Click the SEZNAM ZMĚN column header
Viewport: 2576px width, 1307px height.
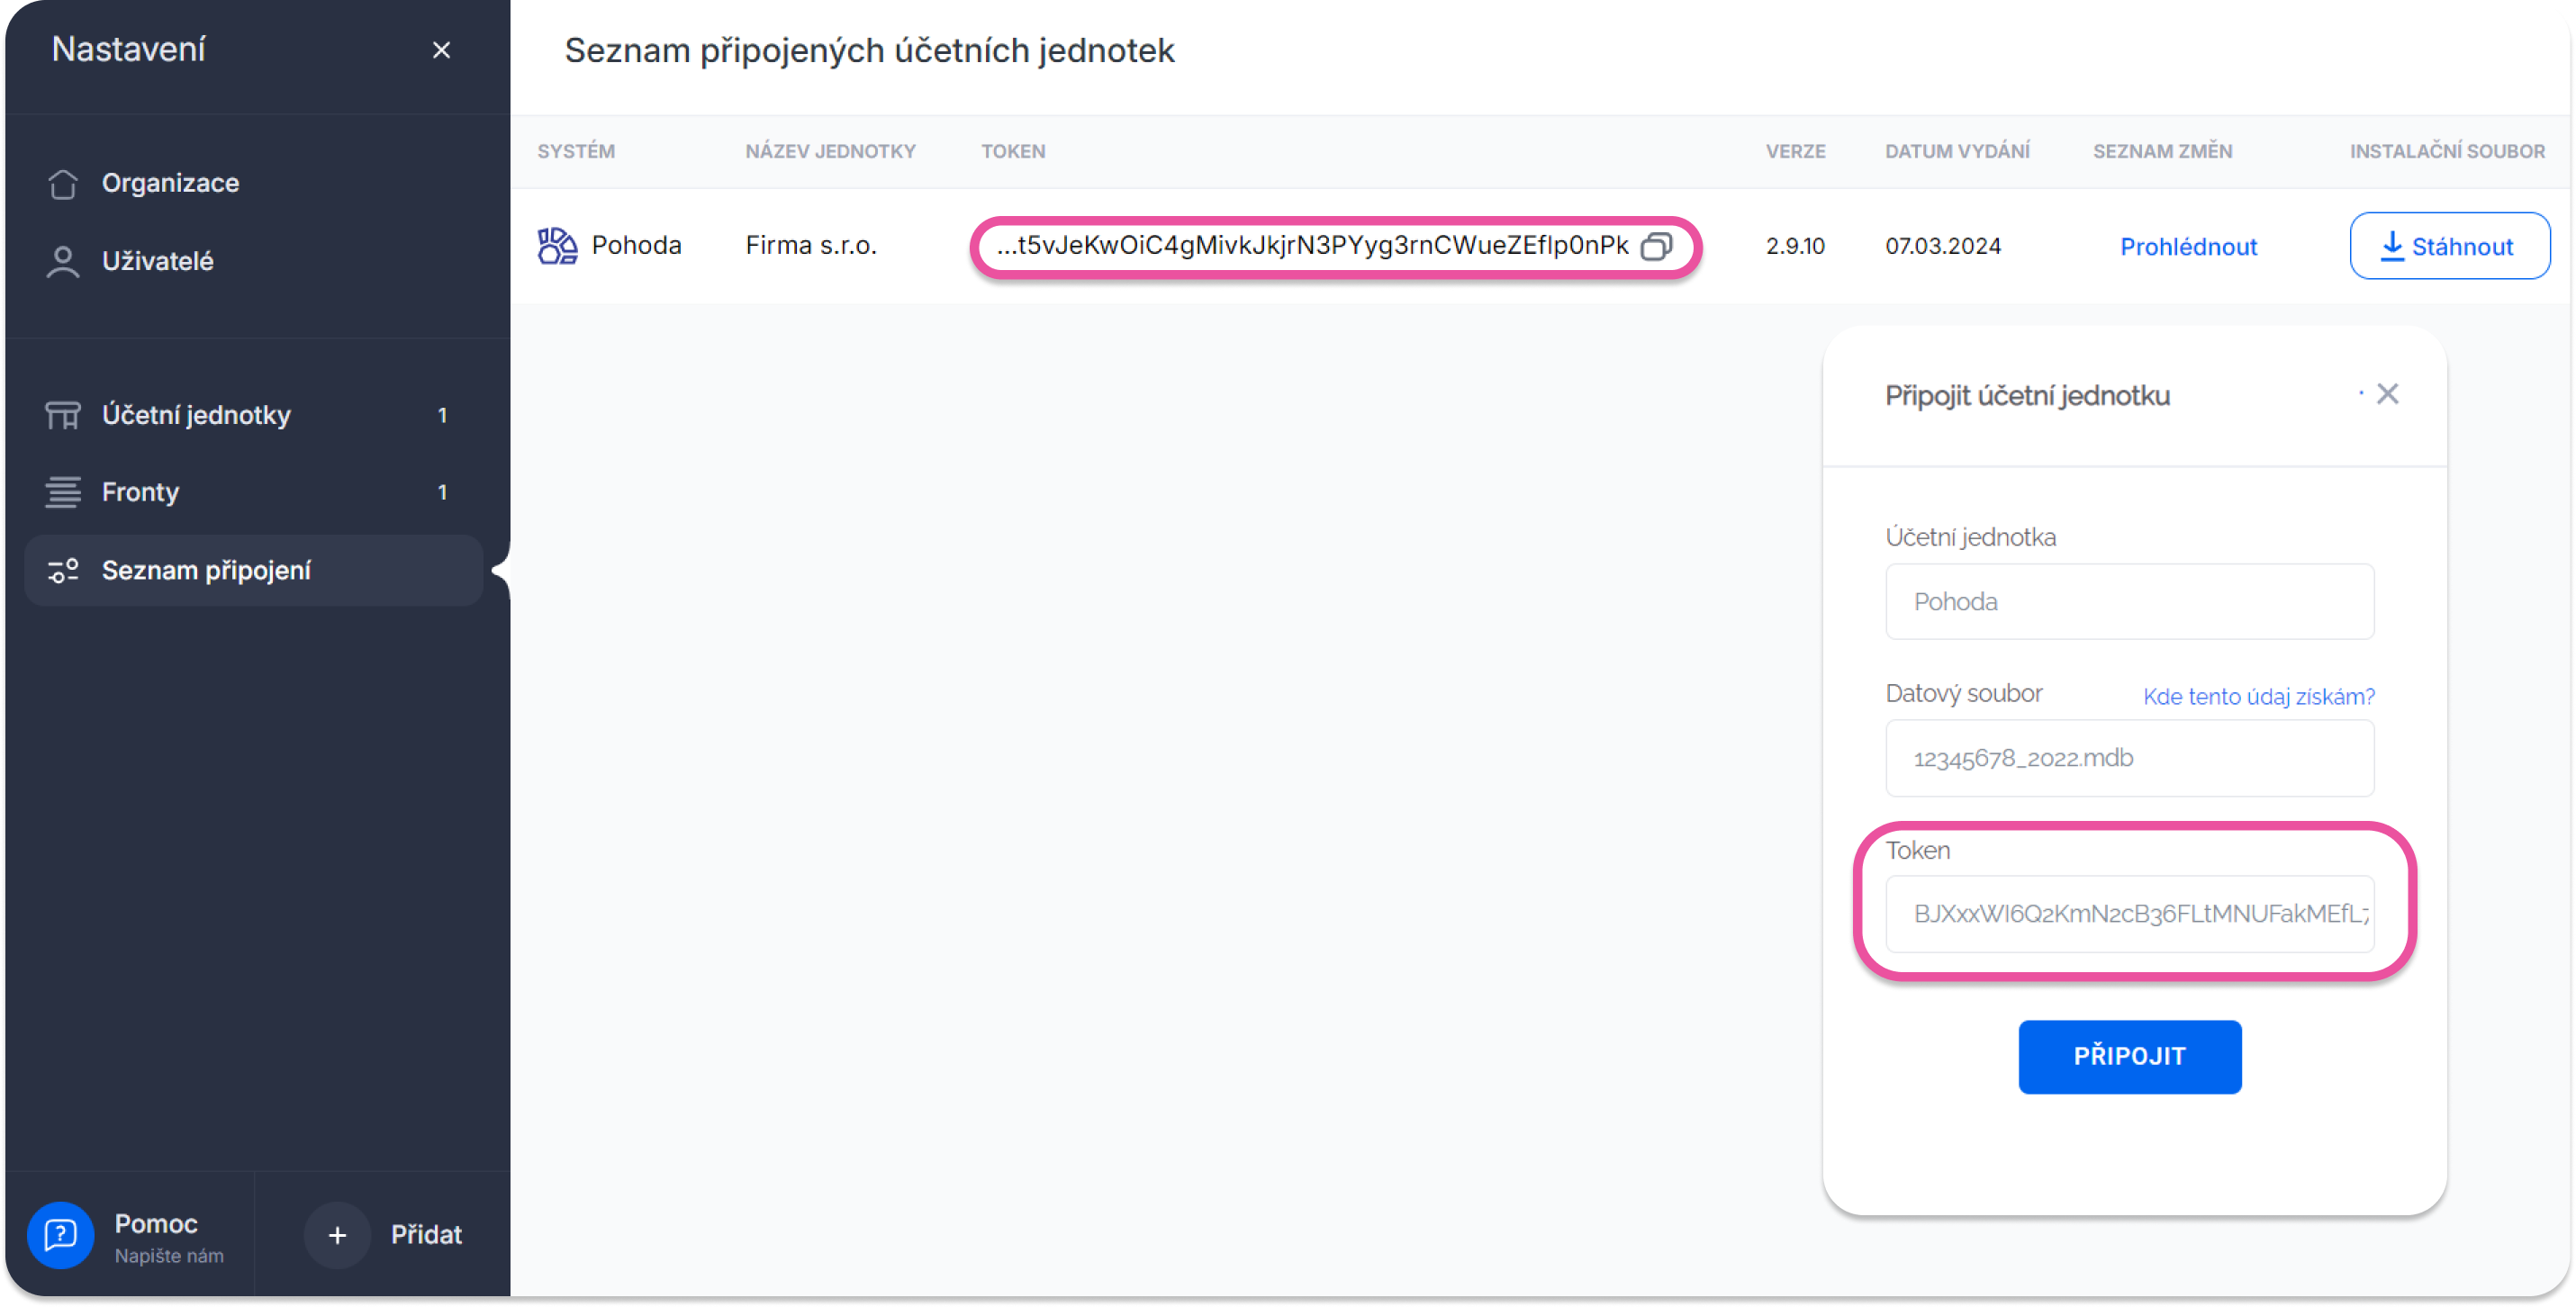pyautogui.click(x=2162, y=152)
